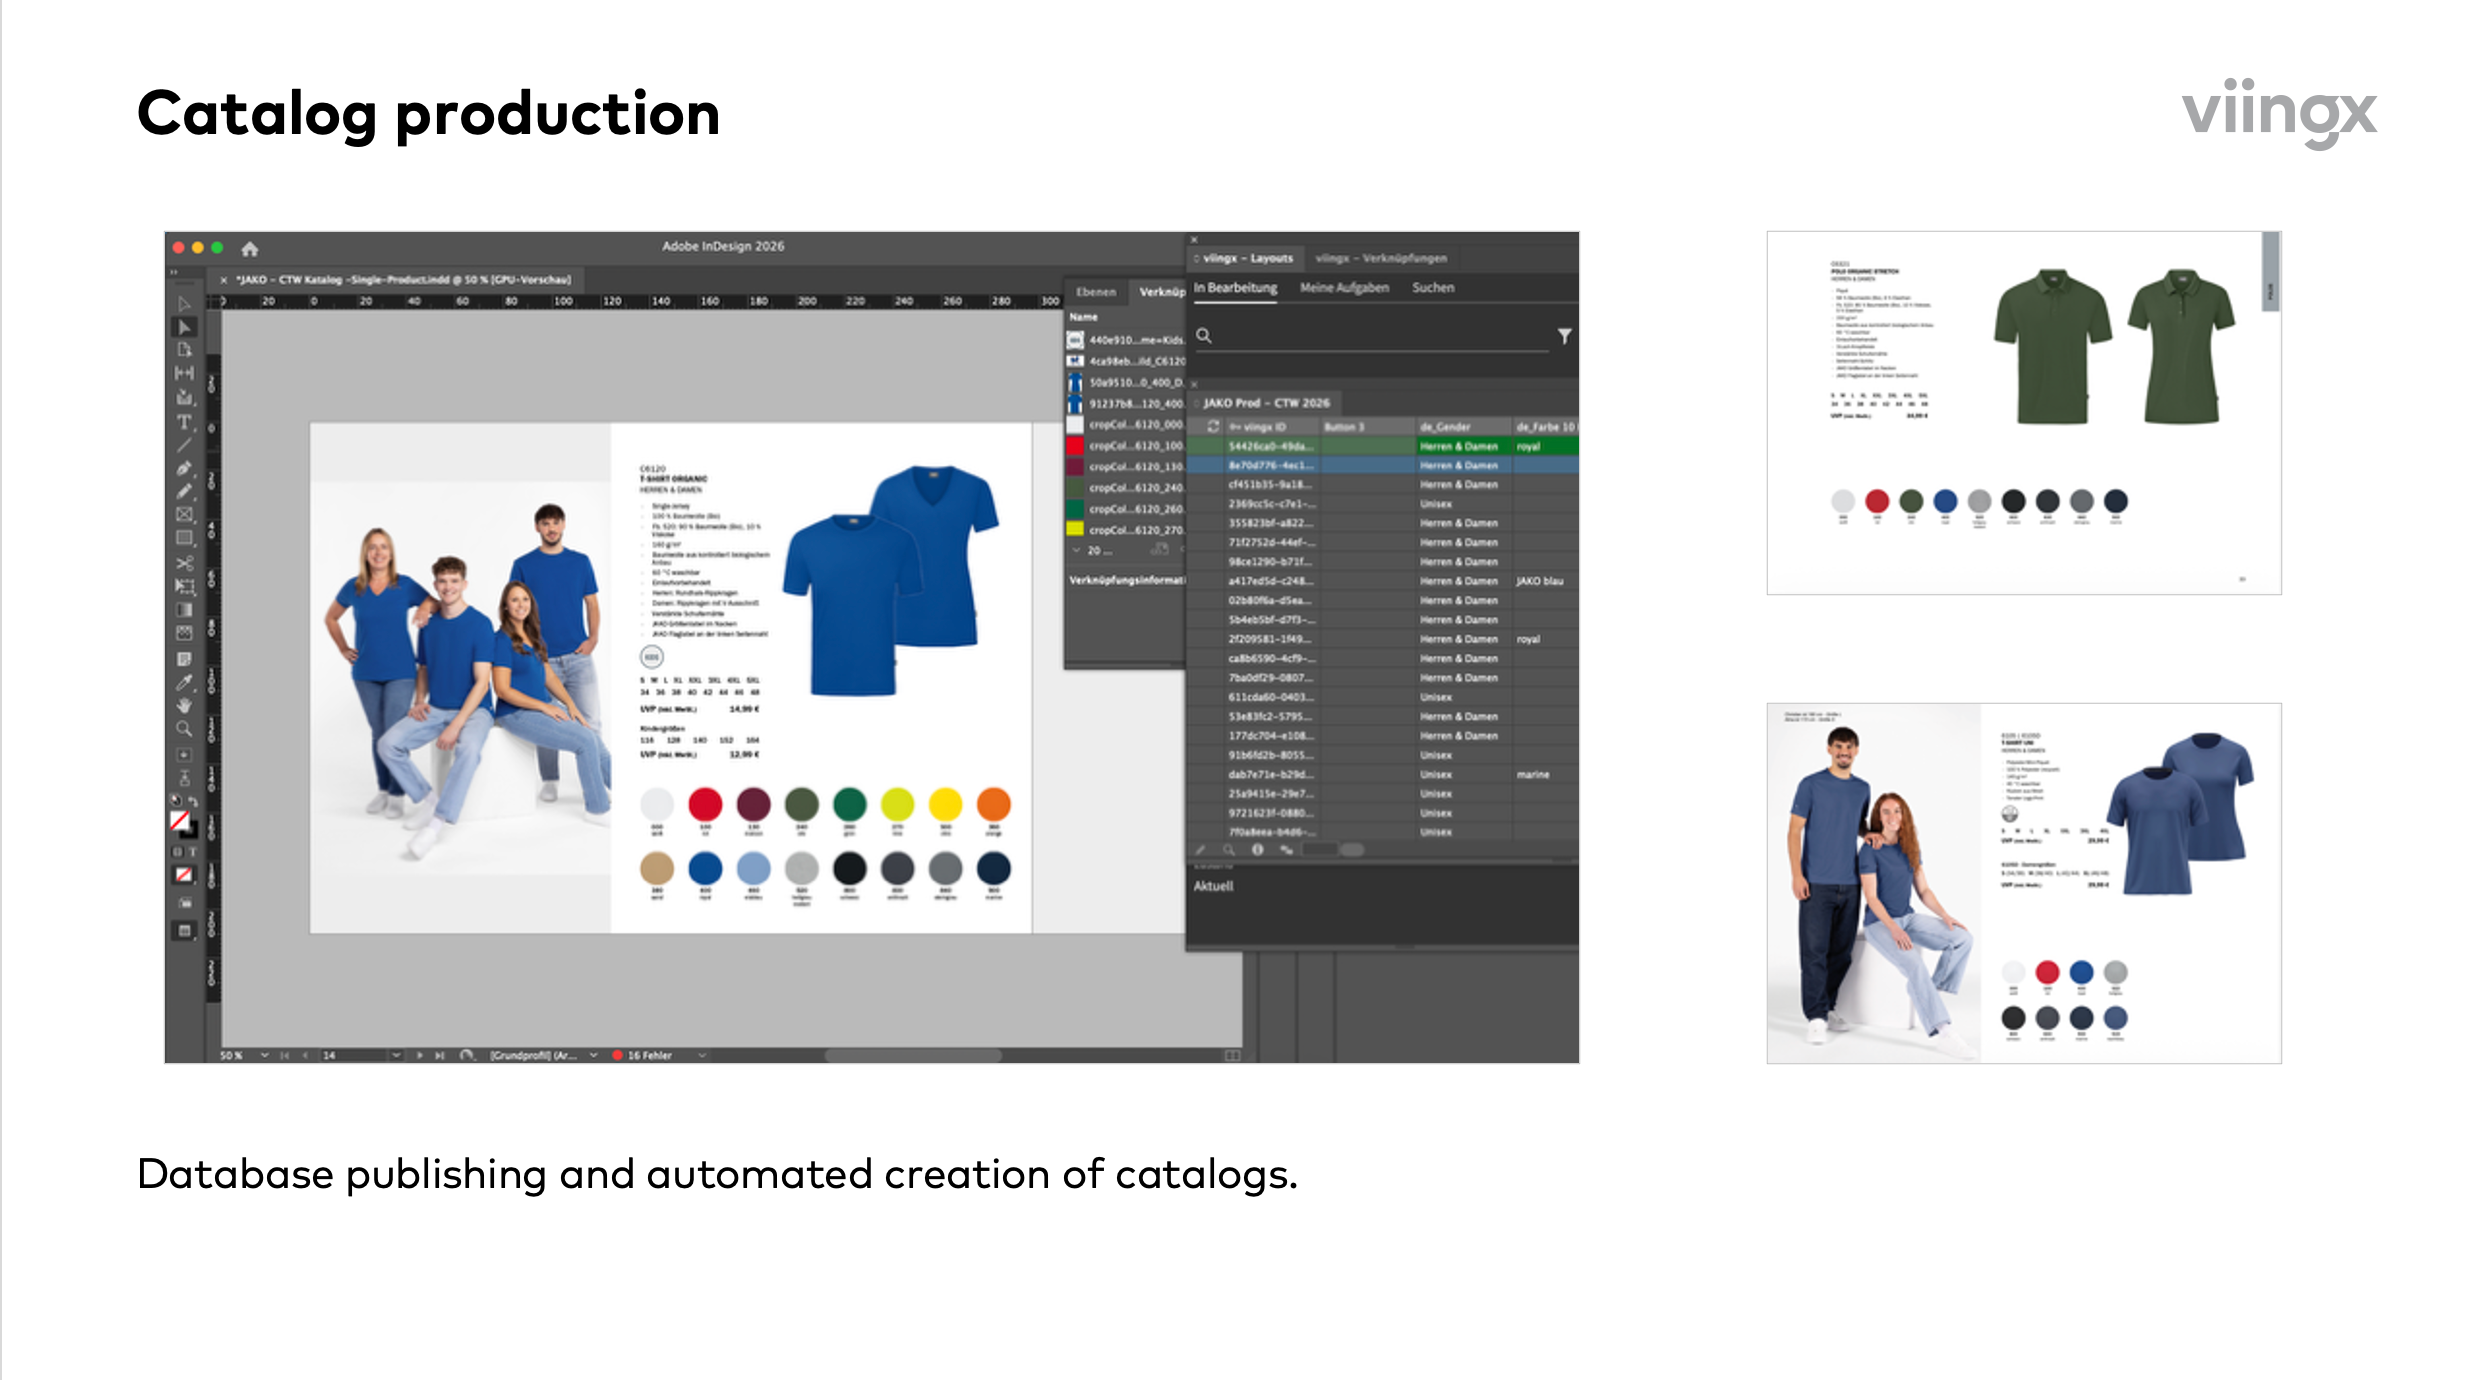Select the Zoom tool in toolbox
The width and height of the screenshot is (2480, 1380).
tap(184, 729)
